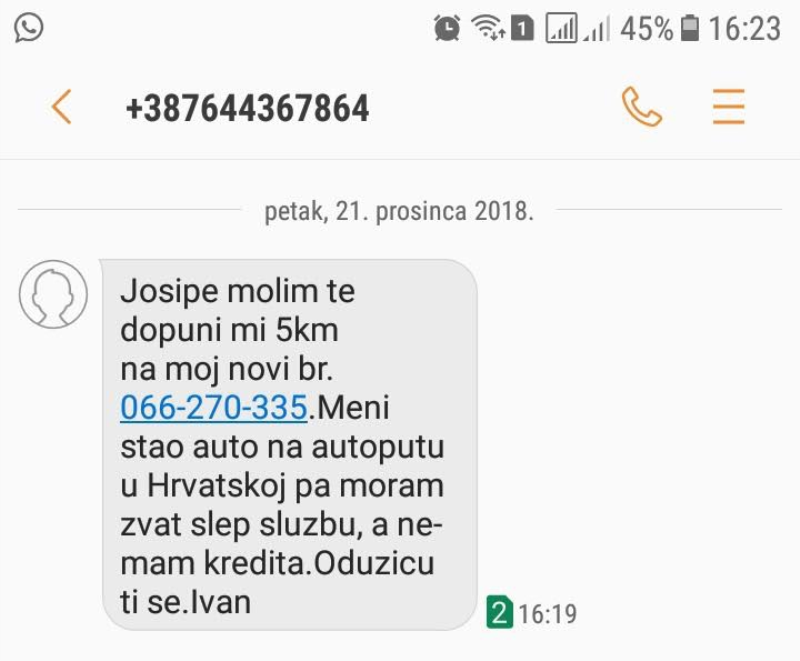Viewport: 800px width, 661px height.
Task: Tap the contact avatar silhouette
Action: pyautogui.click(x=53, y=294)
